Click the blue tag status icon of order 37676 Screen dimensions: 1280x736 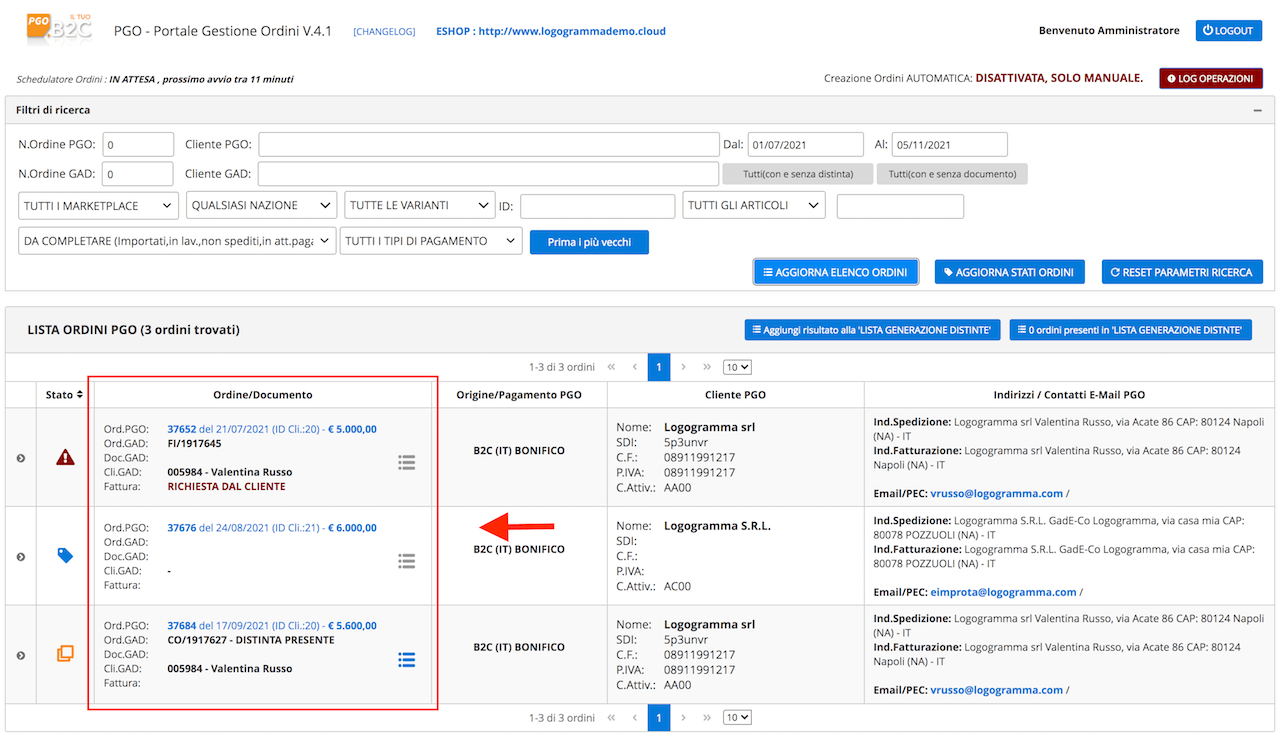pyautogui.click(x=65, y=555)
